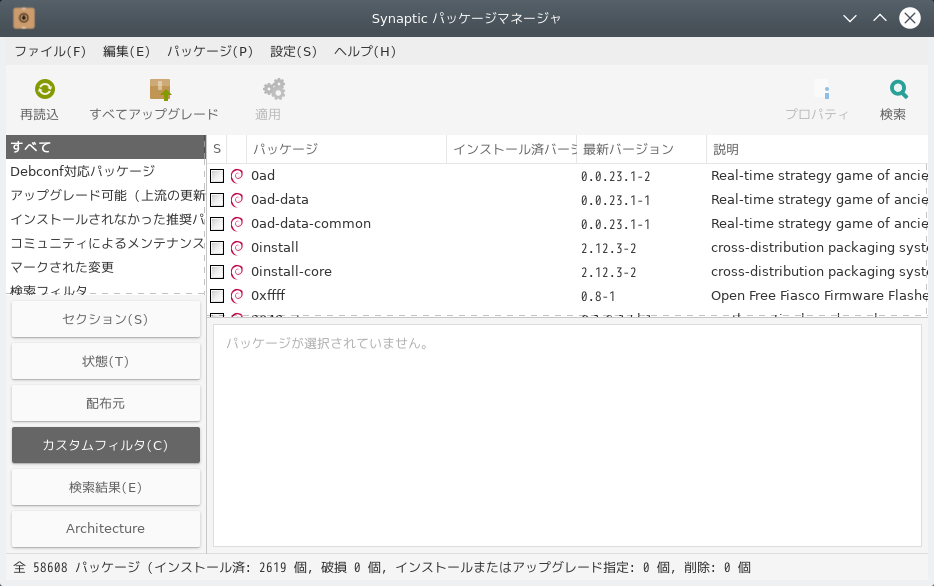934x586 pixels.
Task: Toggle status checkbox for 0xffff
Action: (217, 295)
